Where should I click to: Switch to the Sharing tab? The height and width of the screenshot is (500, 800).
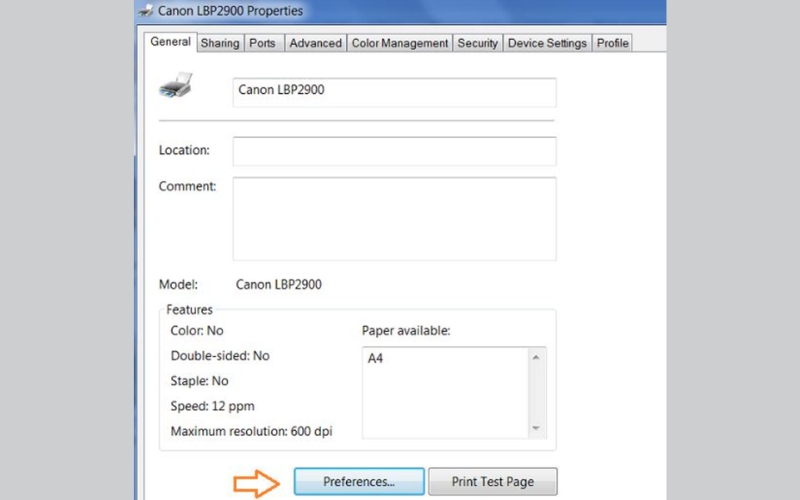pos(220,43)
